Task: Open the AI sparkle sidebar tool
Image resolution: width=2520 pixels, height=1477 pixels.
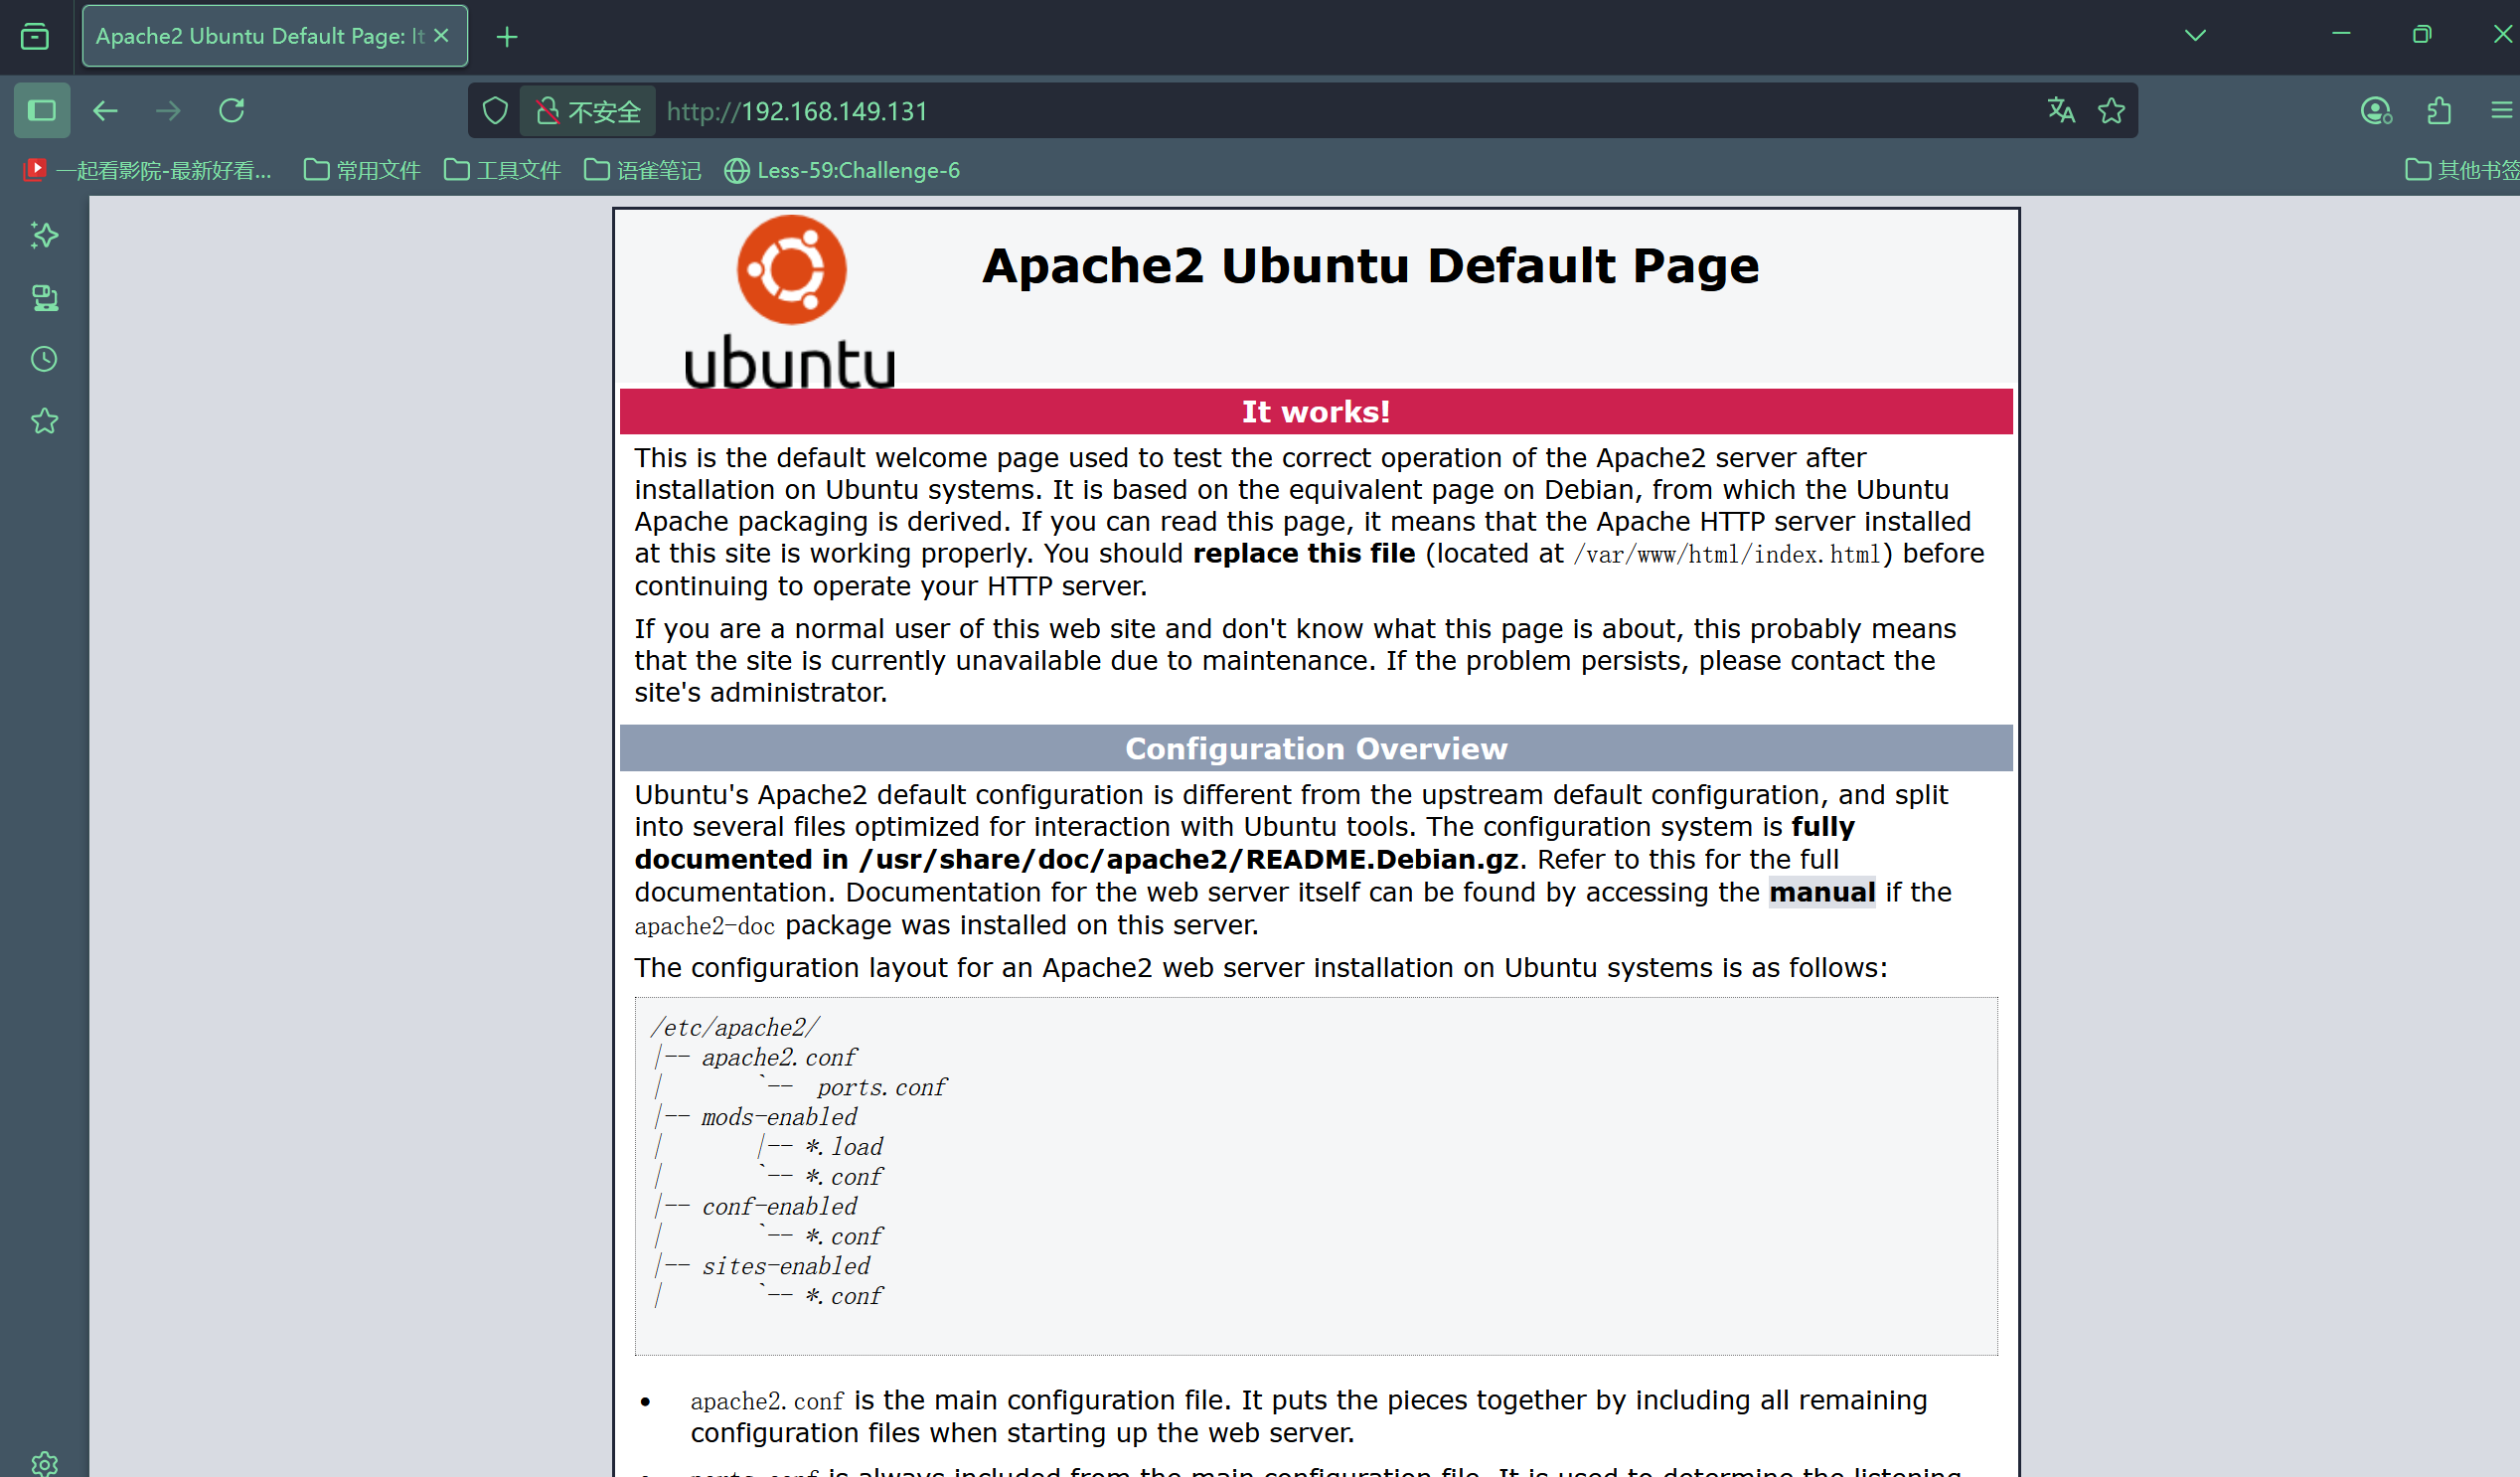Action: [44, 235]
